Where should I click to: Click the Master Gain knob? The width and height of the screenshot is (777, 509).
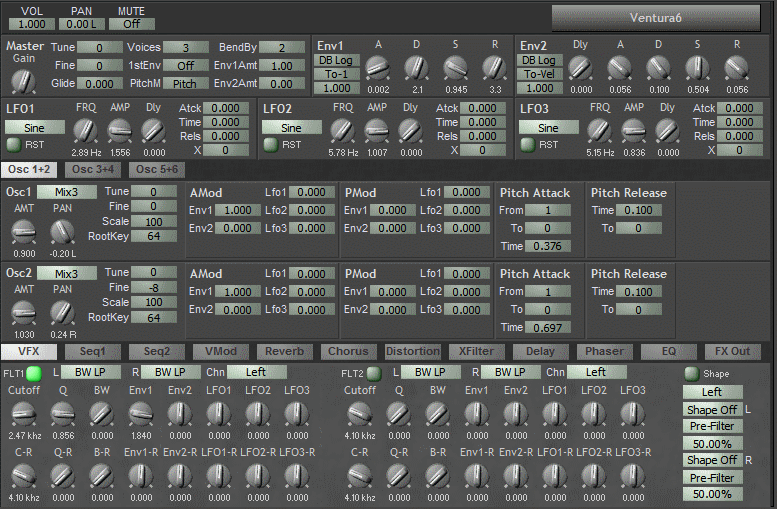[x=23, y=81]
